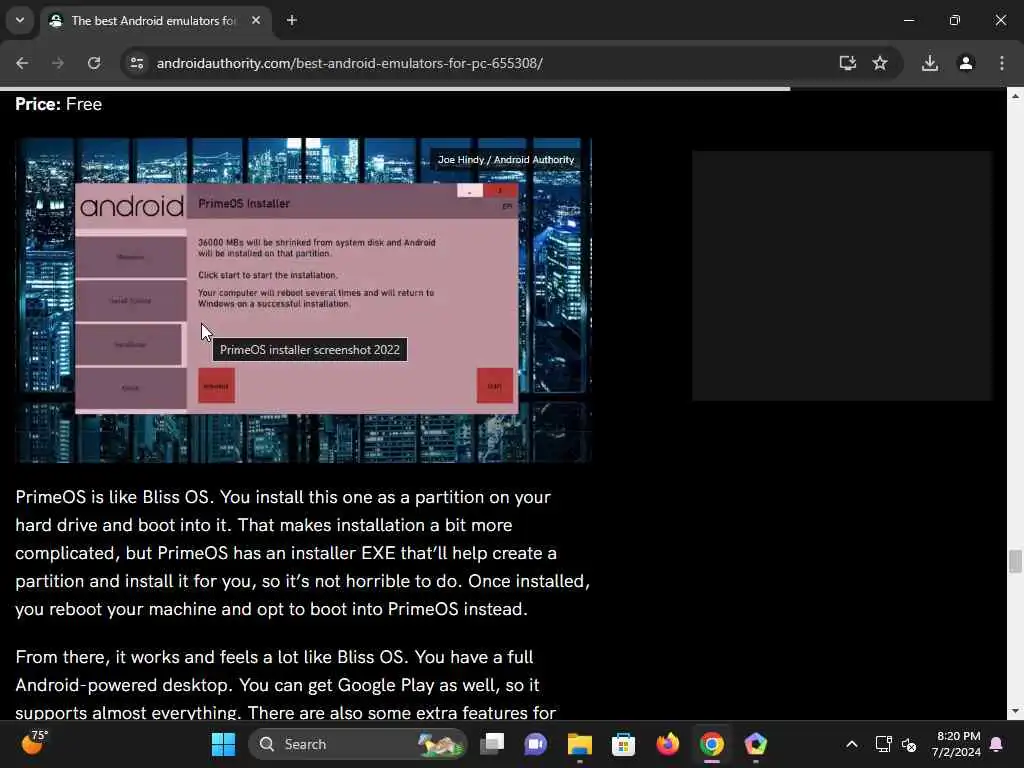Click the scrollbar down arrow

[1015, 711]
